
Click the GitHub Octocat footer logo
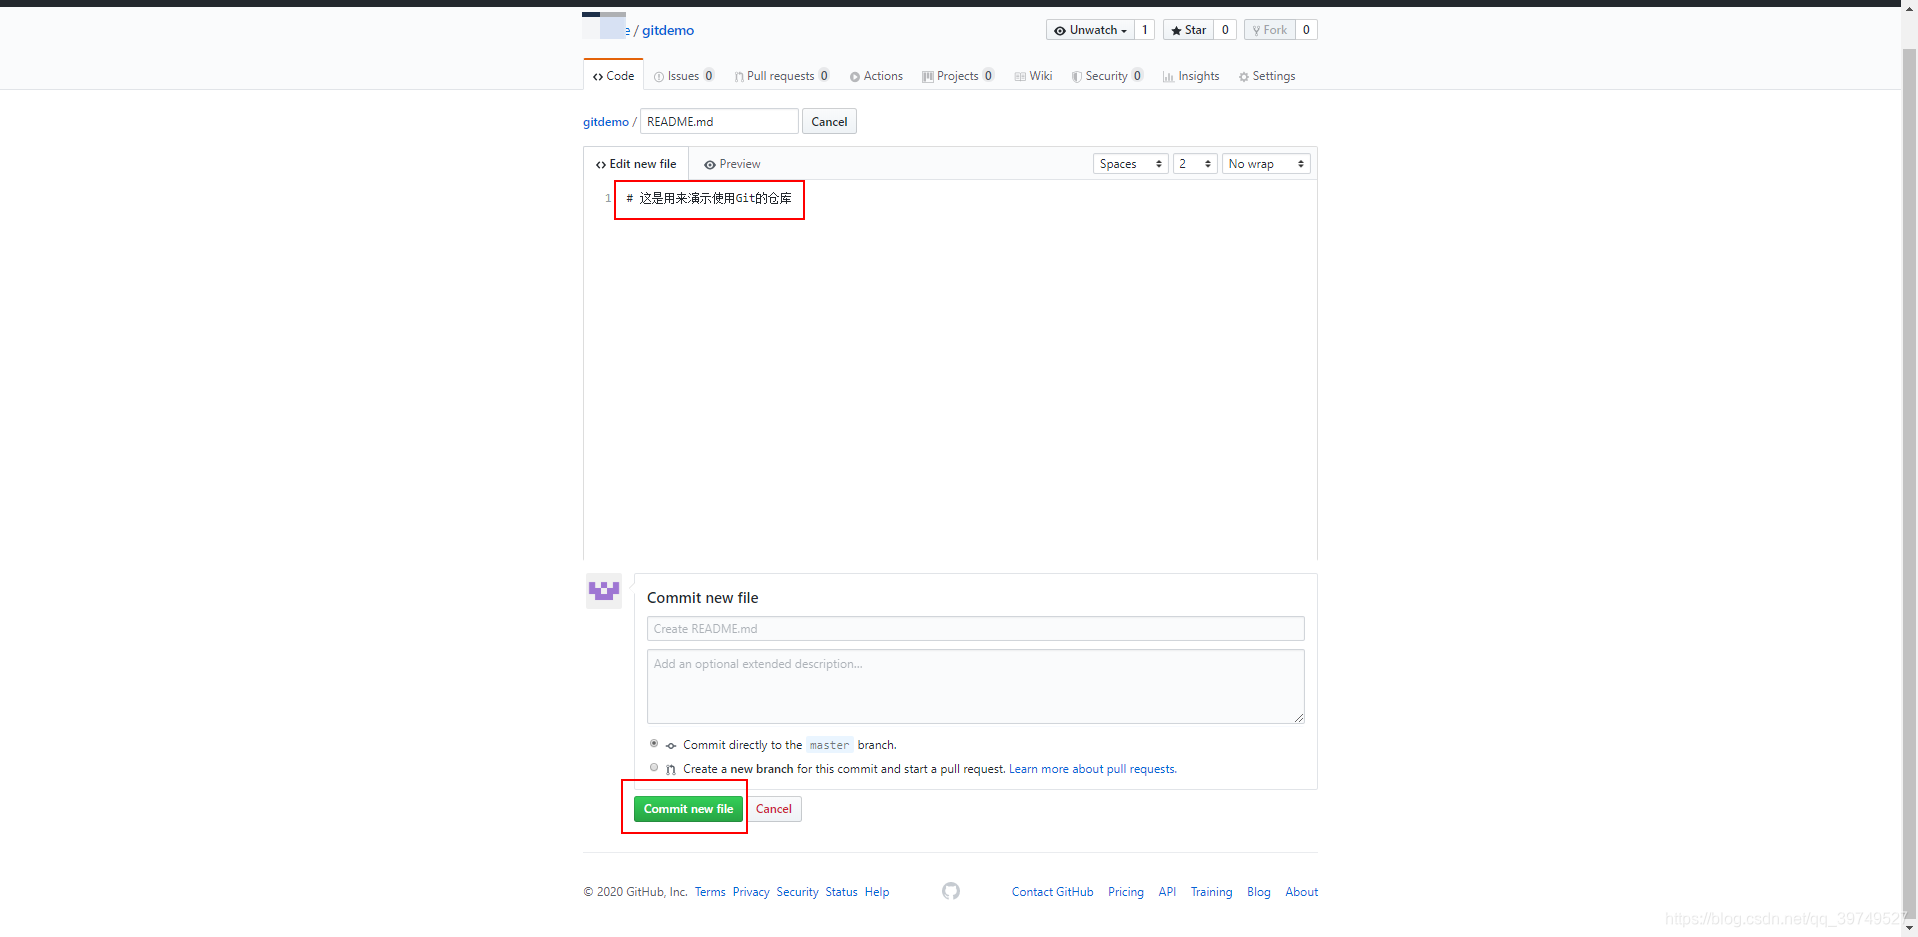click(951, 891)
